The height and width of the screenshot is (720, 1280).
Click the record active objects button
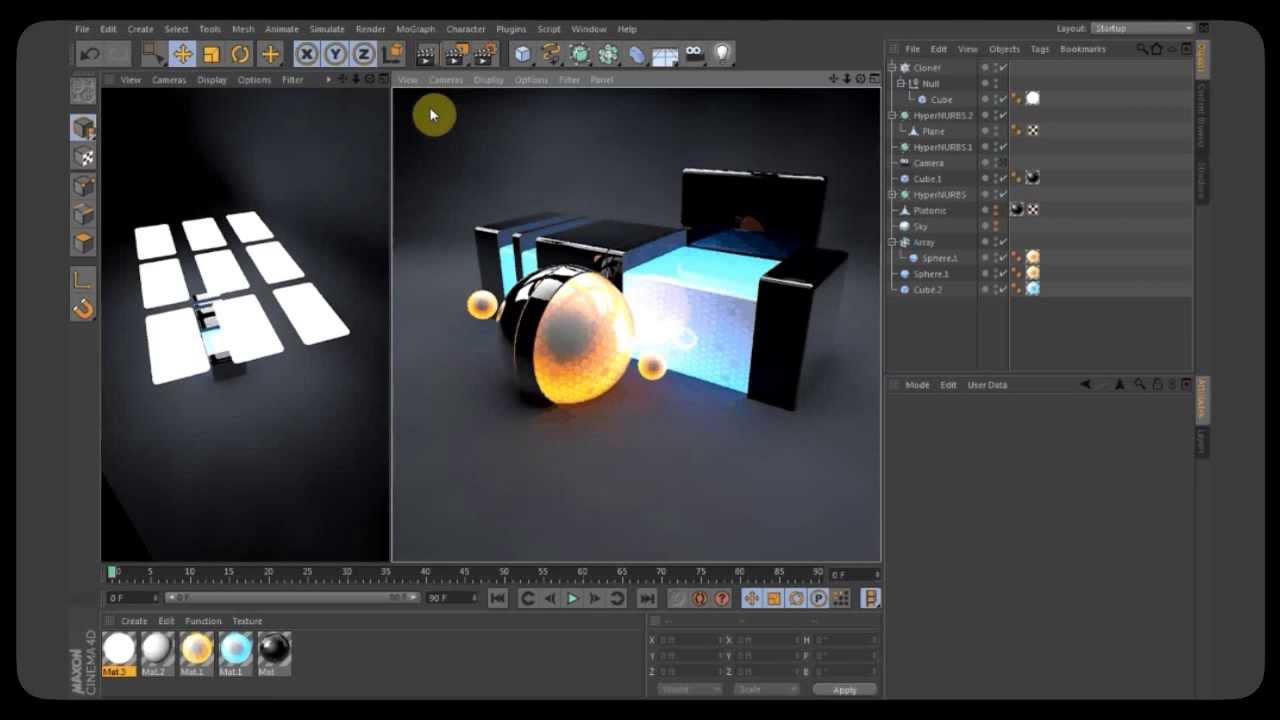tap(677, 598)
